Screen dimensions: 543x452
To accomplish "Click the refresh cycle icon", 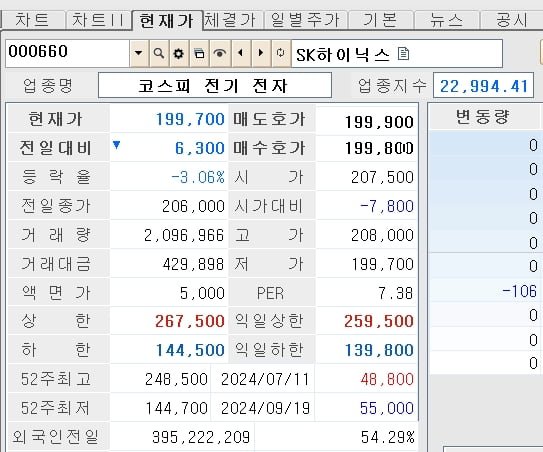I will (x=281, y=53).
